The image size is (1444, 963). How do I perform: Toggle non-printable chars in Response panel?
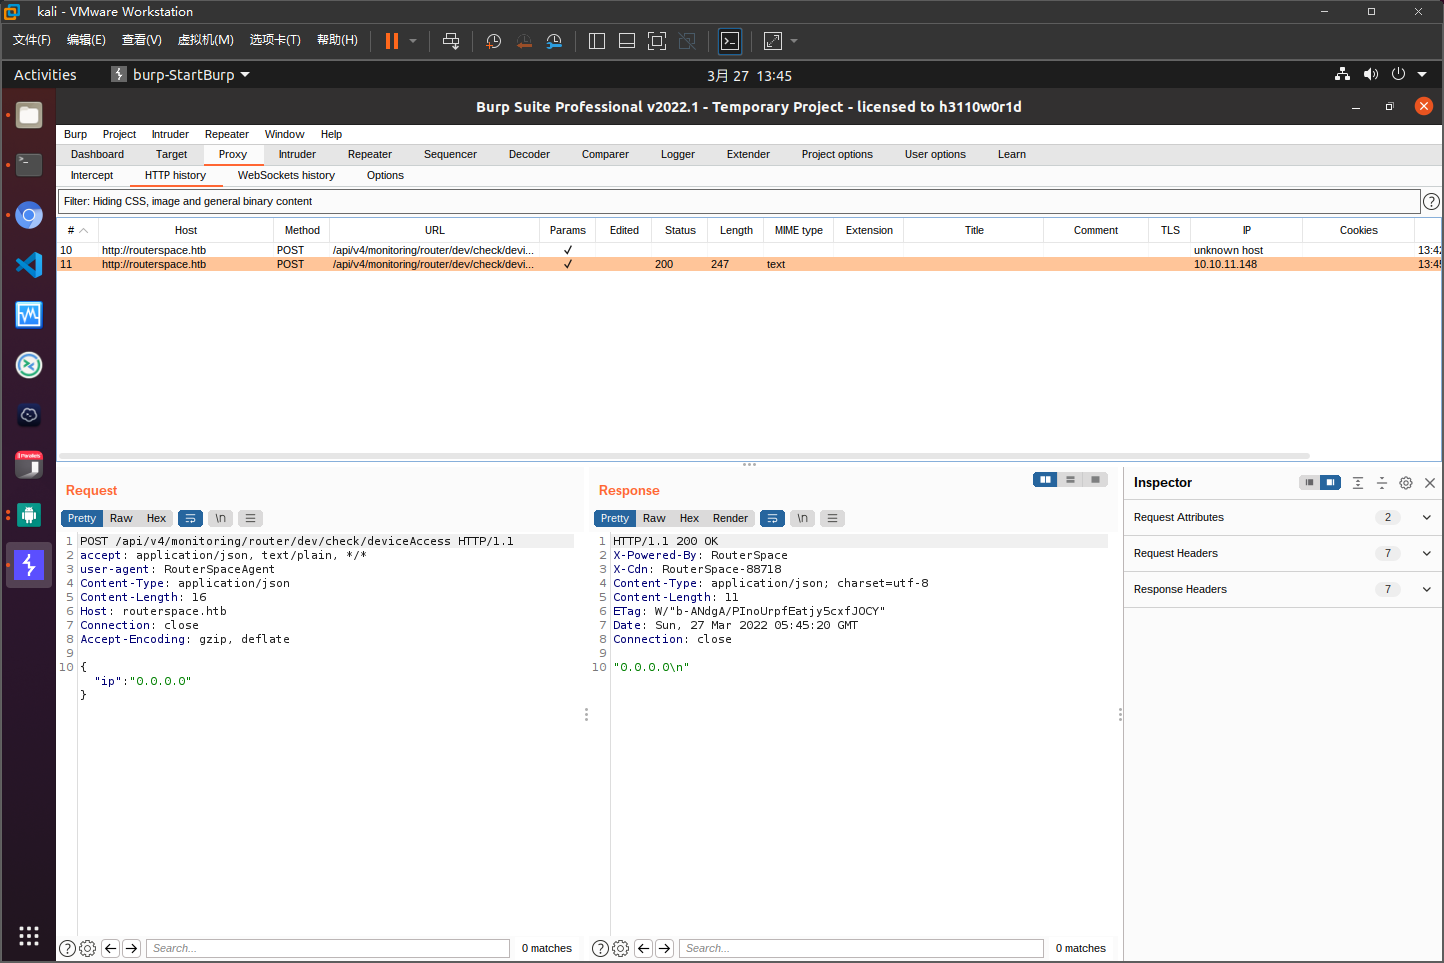click(802, 518)
